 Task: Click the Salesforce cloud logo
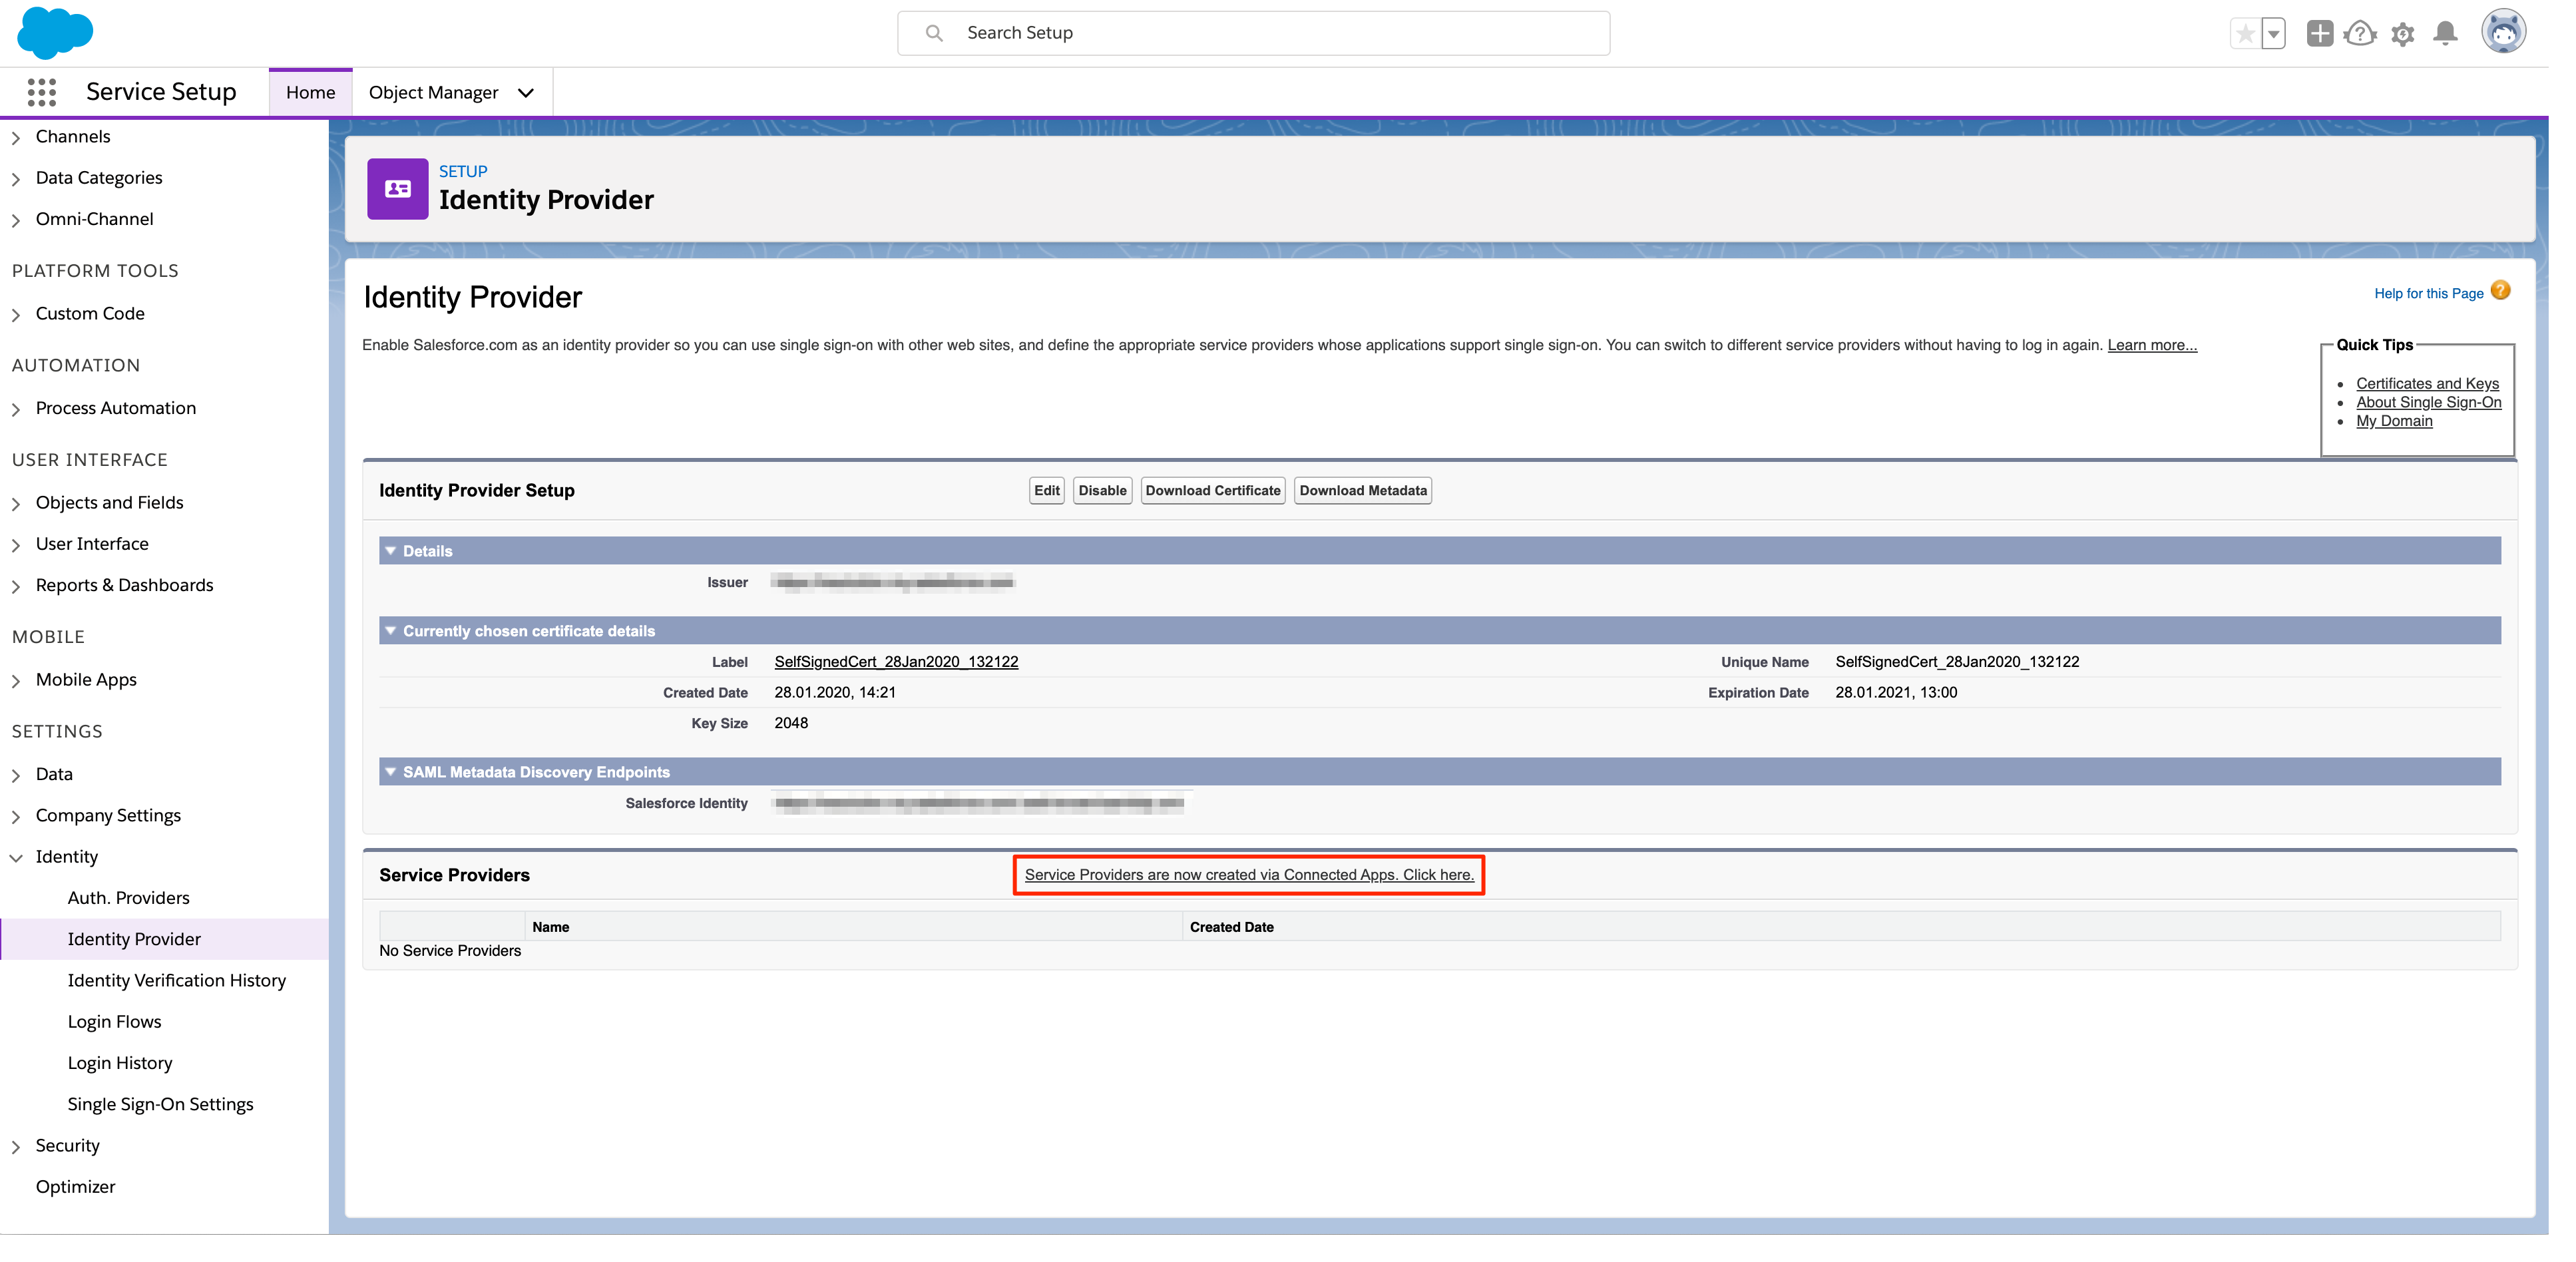pyautogui.click(x=55, y=32)
